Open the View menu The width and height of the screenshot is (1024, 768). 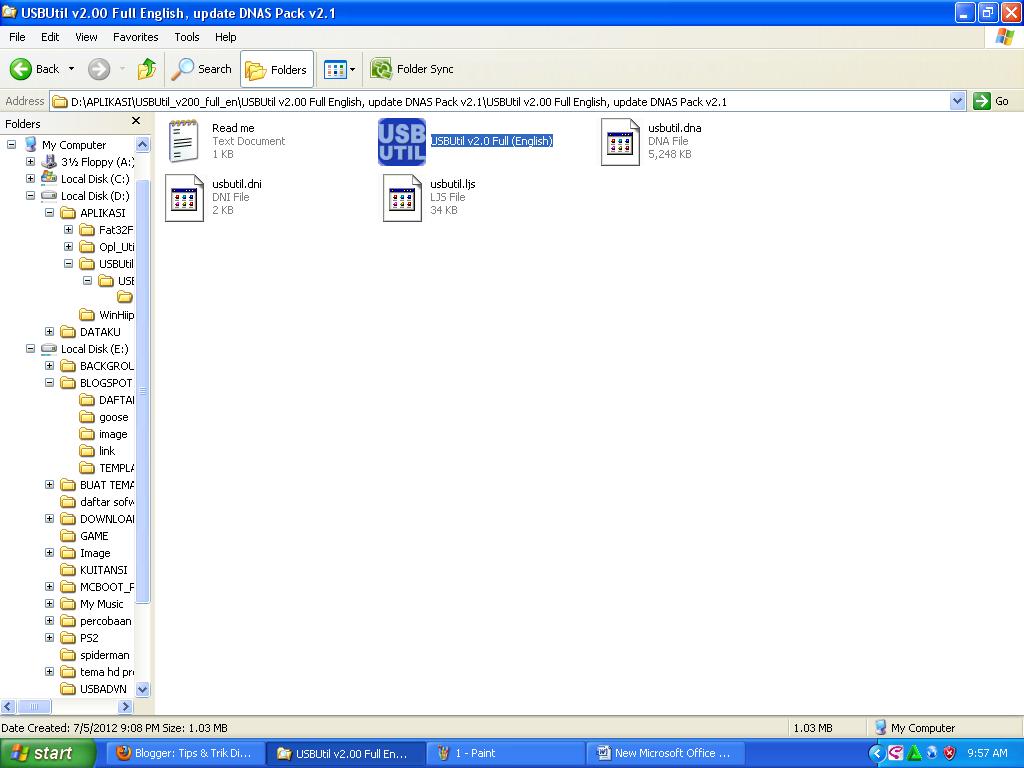(86, 37)
